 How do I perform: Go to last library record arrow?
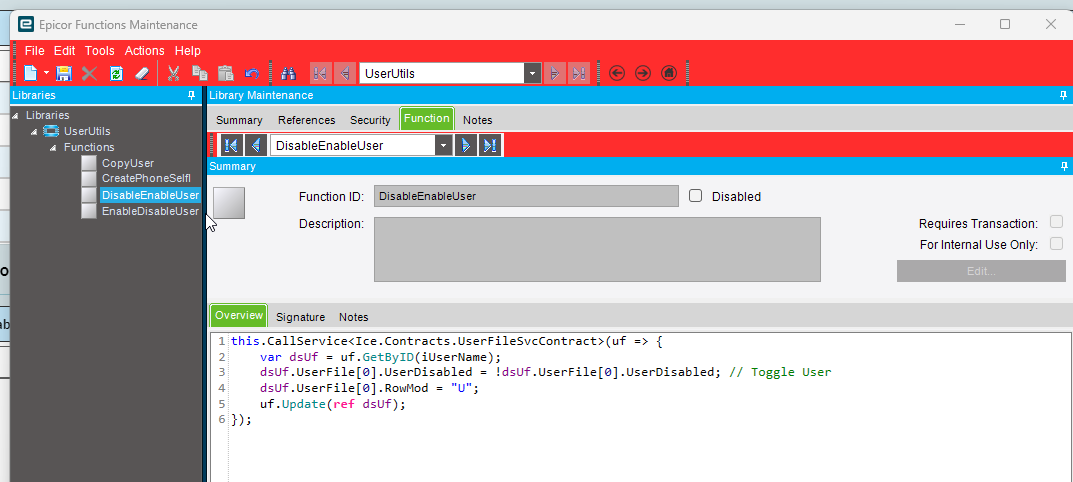pyautogui.click(x=579, y=73)
